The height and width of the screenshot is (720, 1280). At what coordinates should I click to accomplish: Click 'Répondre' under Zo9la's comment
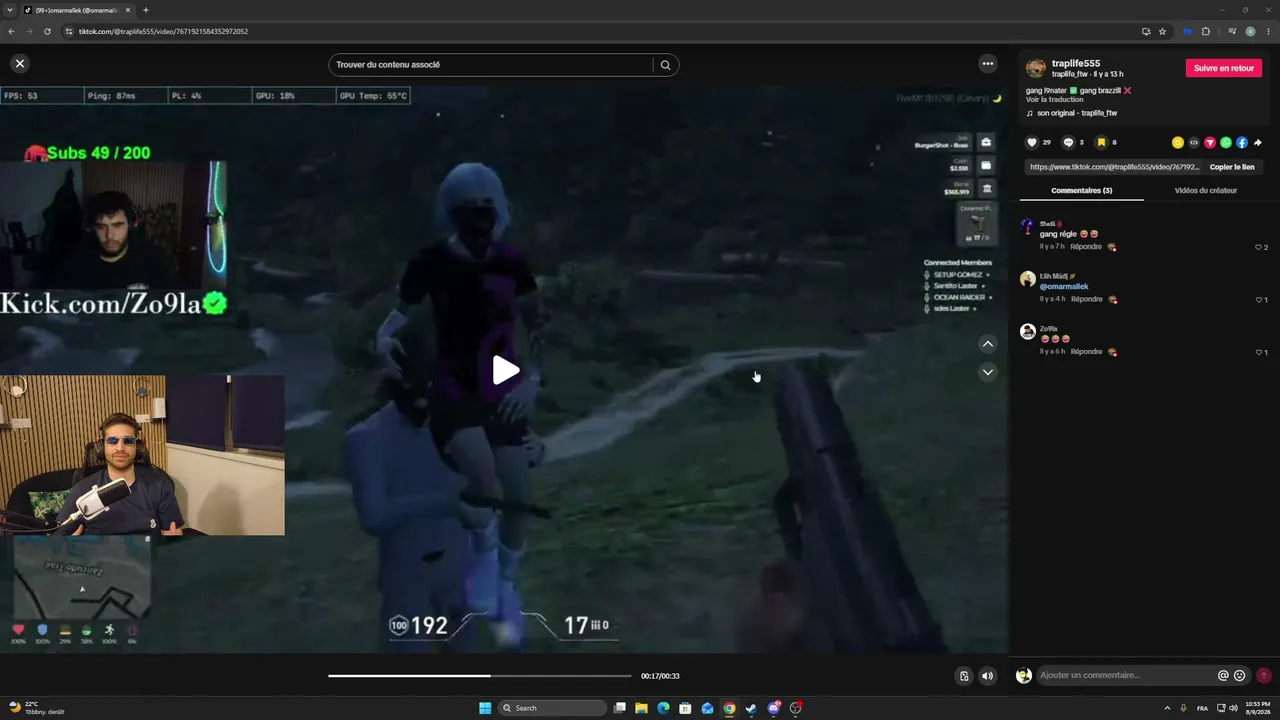point(1087,352)
